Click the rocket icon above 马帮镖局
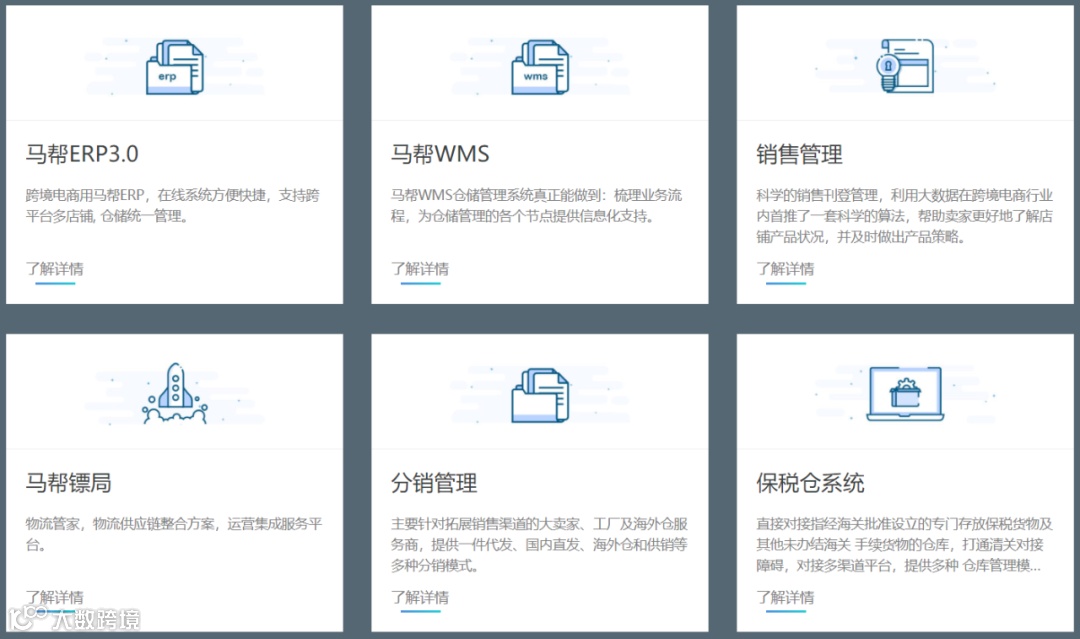The image size is (1080, 639). [175, 390]
